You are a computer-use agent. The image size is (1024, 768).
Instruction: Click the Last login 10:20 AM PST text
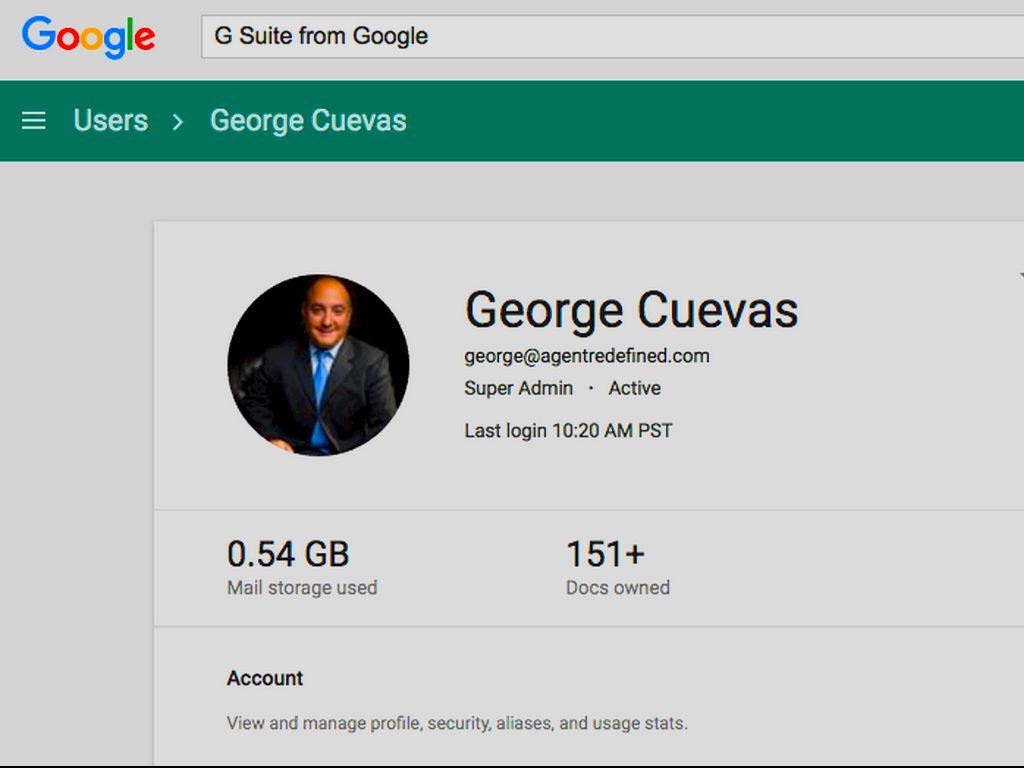(x=568, y=431)
